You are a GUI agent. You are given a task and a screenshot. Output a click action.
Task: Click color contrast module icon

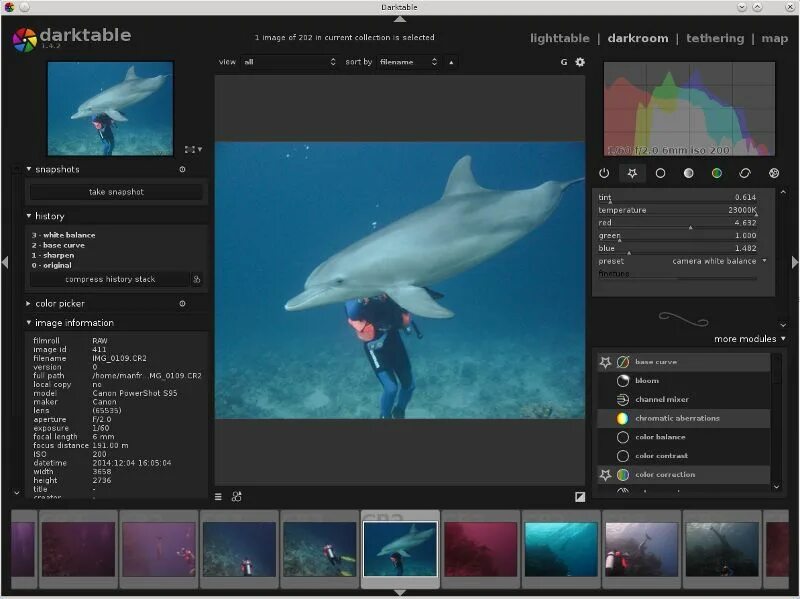click(623, 456)
